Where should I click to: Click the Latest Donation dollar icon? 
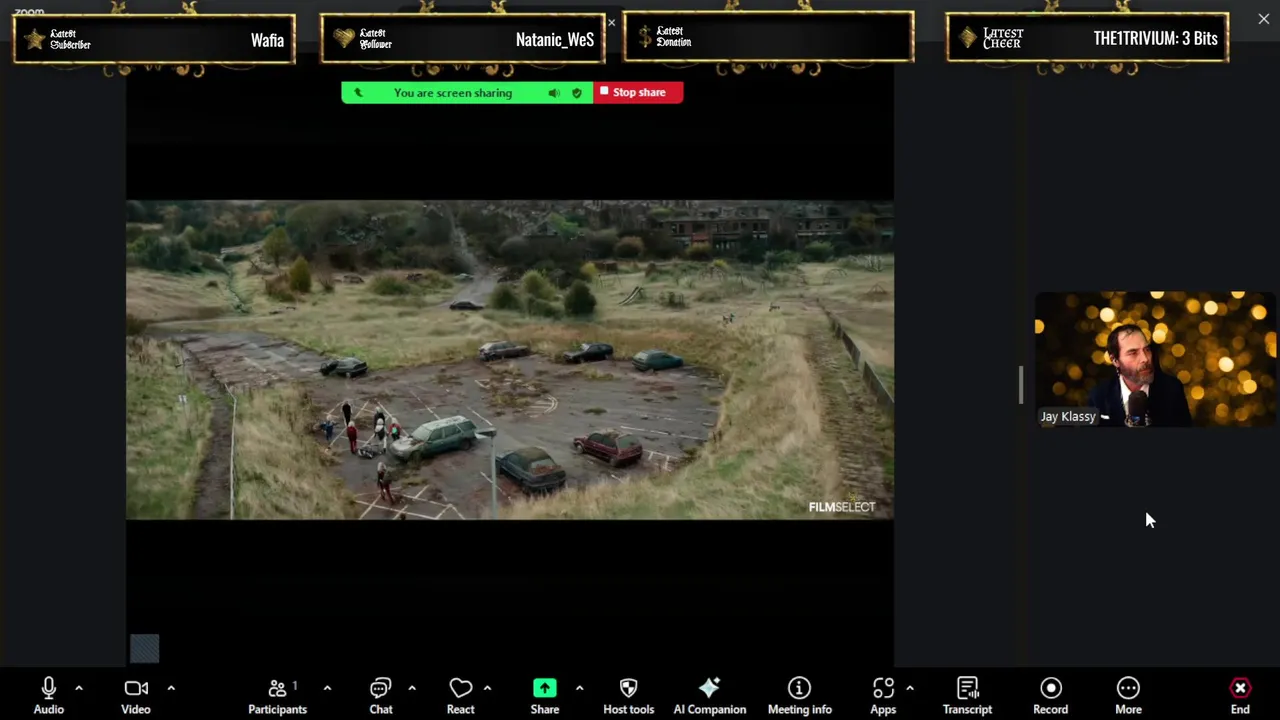(645, 37)
